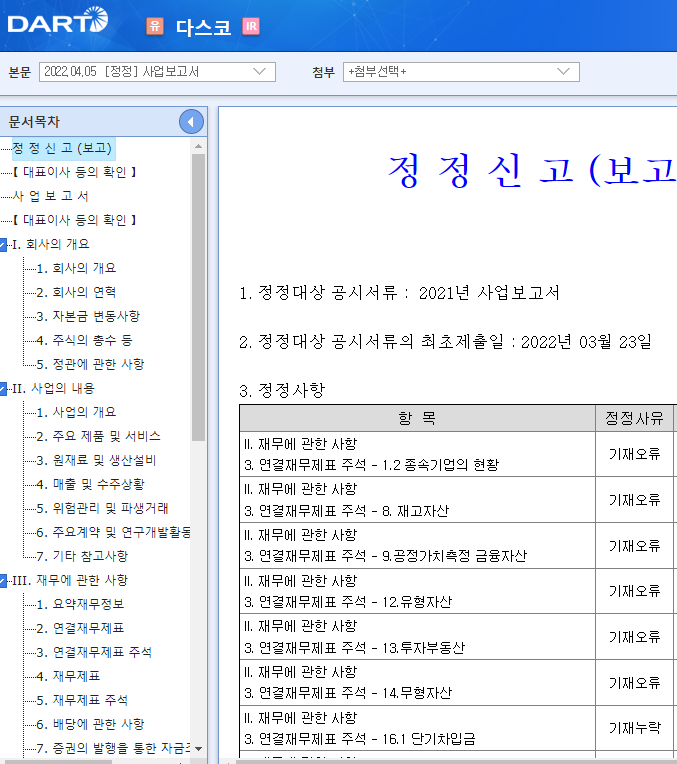677x764 pixels.
Task: Open 6. 배당에 관한 사항
Action: pyautogui.click(x=90, y=724)
